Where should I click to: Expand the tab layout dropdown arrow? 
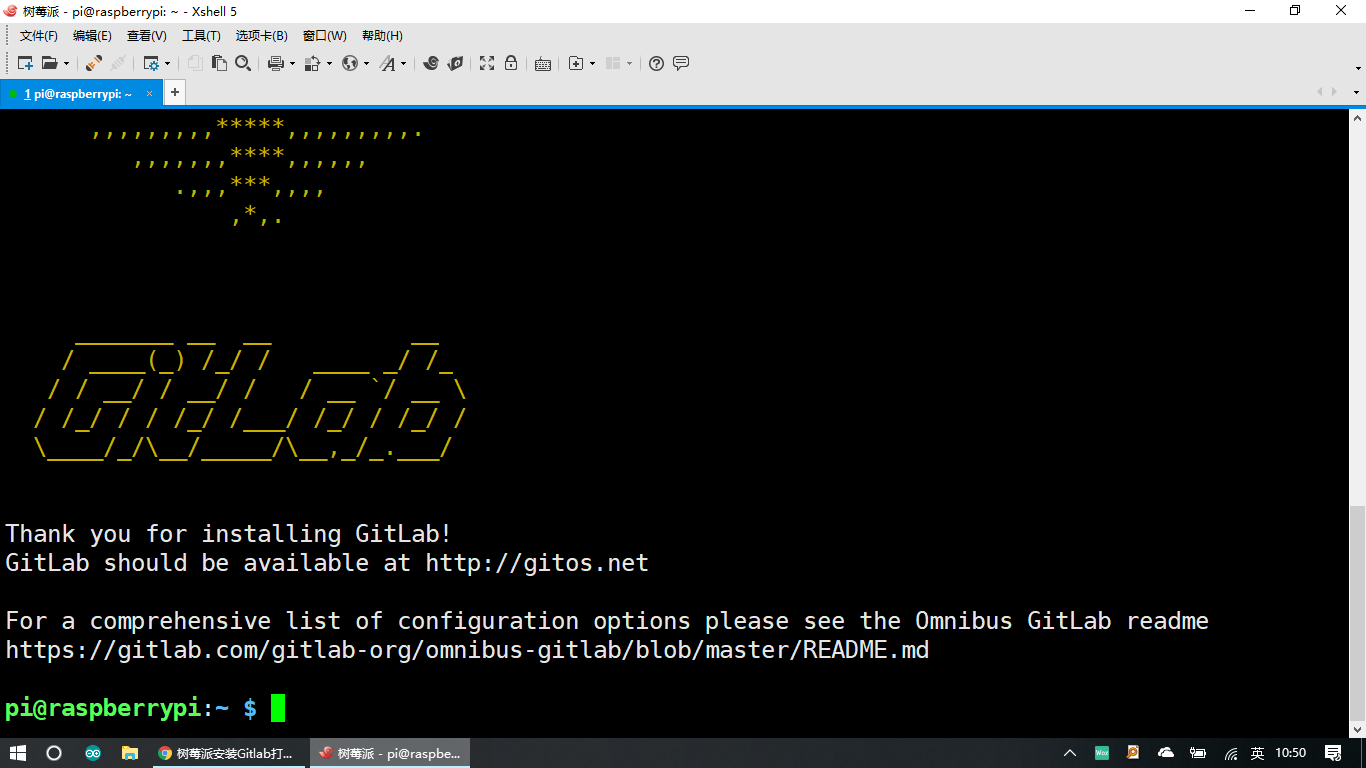pos(629,63)
